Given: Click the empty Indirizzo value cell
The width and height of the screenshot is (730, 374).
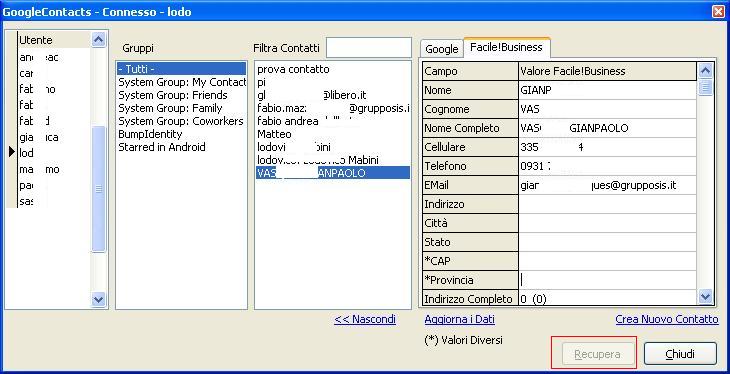Looking at the screenshot, I should click(607, 204).
